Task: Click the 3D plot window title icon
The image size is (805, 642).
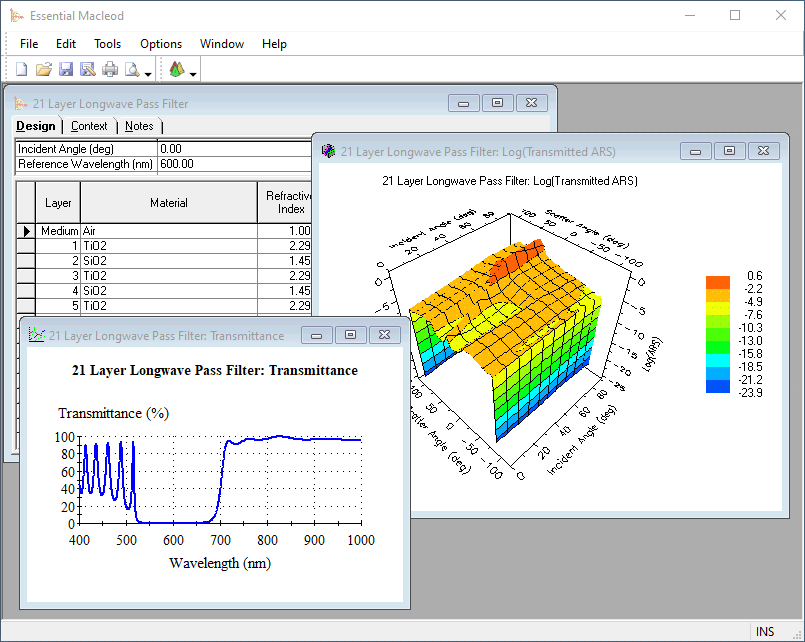Action: pos(328,151)
